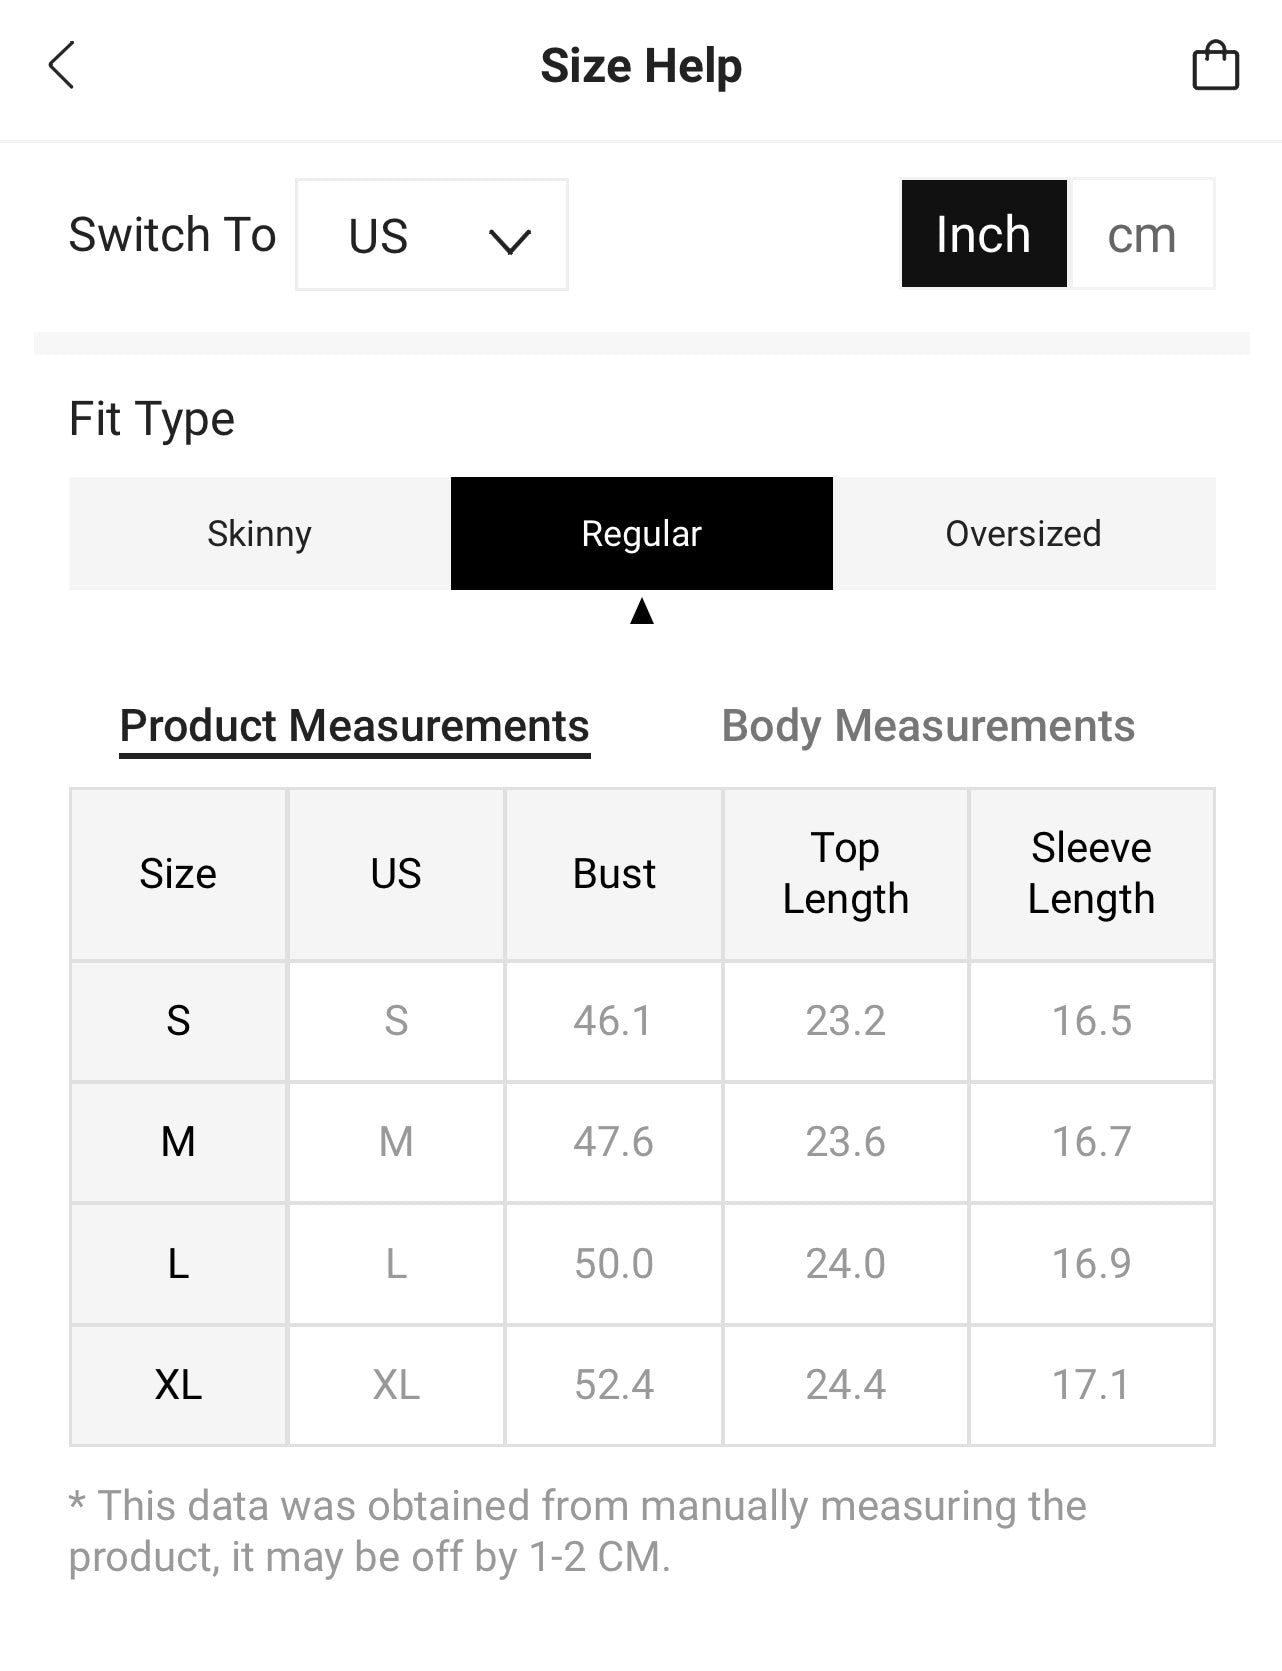Select the Oversized fit type
The height and width of the screenshot is (1671, 1282).
click(x=1023, y=533)
